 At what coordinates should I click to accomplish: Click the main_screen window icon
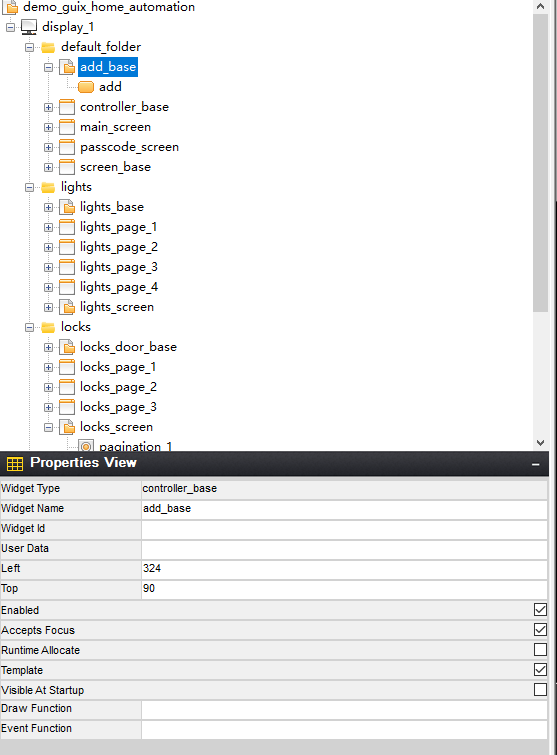pyautogui.click(x=67, y=127)
